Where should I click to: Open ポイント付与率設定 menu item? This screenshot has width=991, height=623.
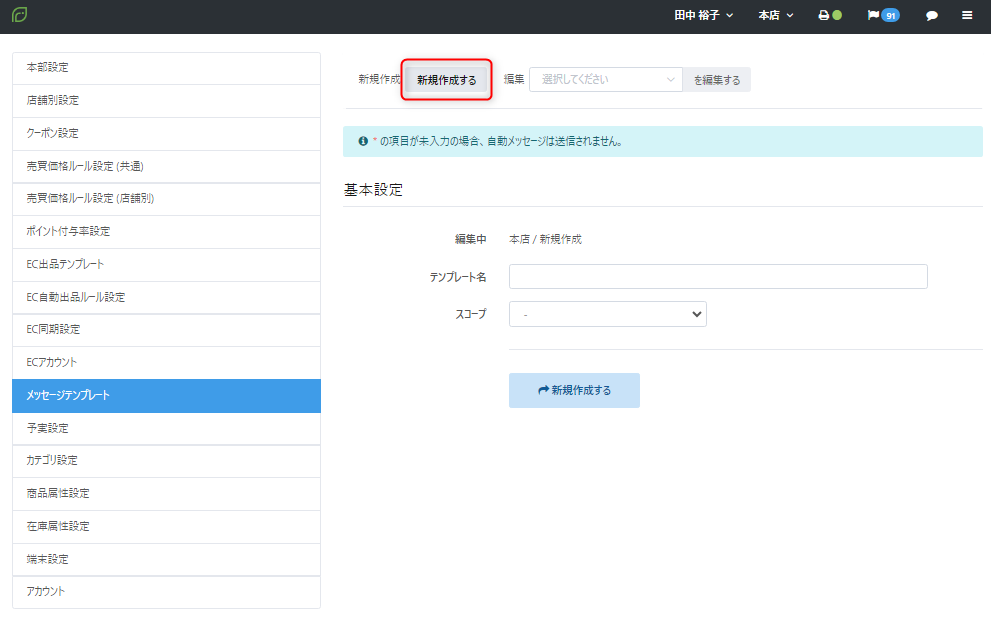tap(166, 231)
